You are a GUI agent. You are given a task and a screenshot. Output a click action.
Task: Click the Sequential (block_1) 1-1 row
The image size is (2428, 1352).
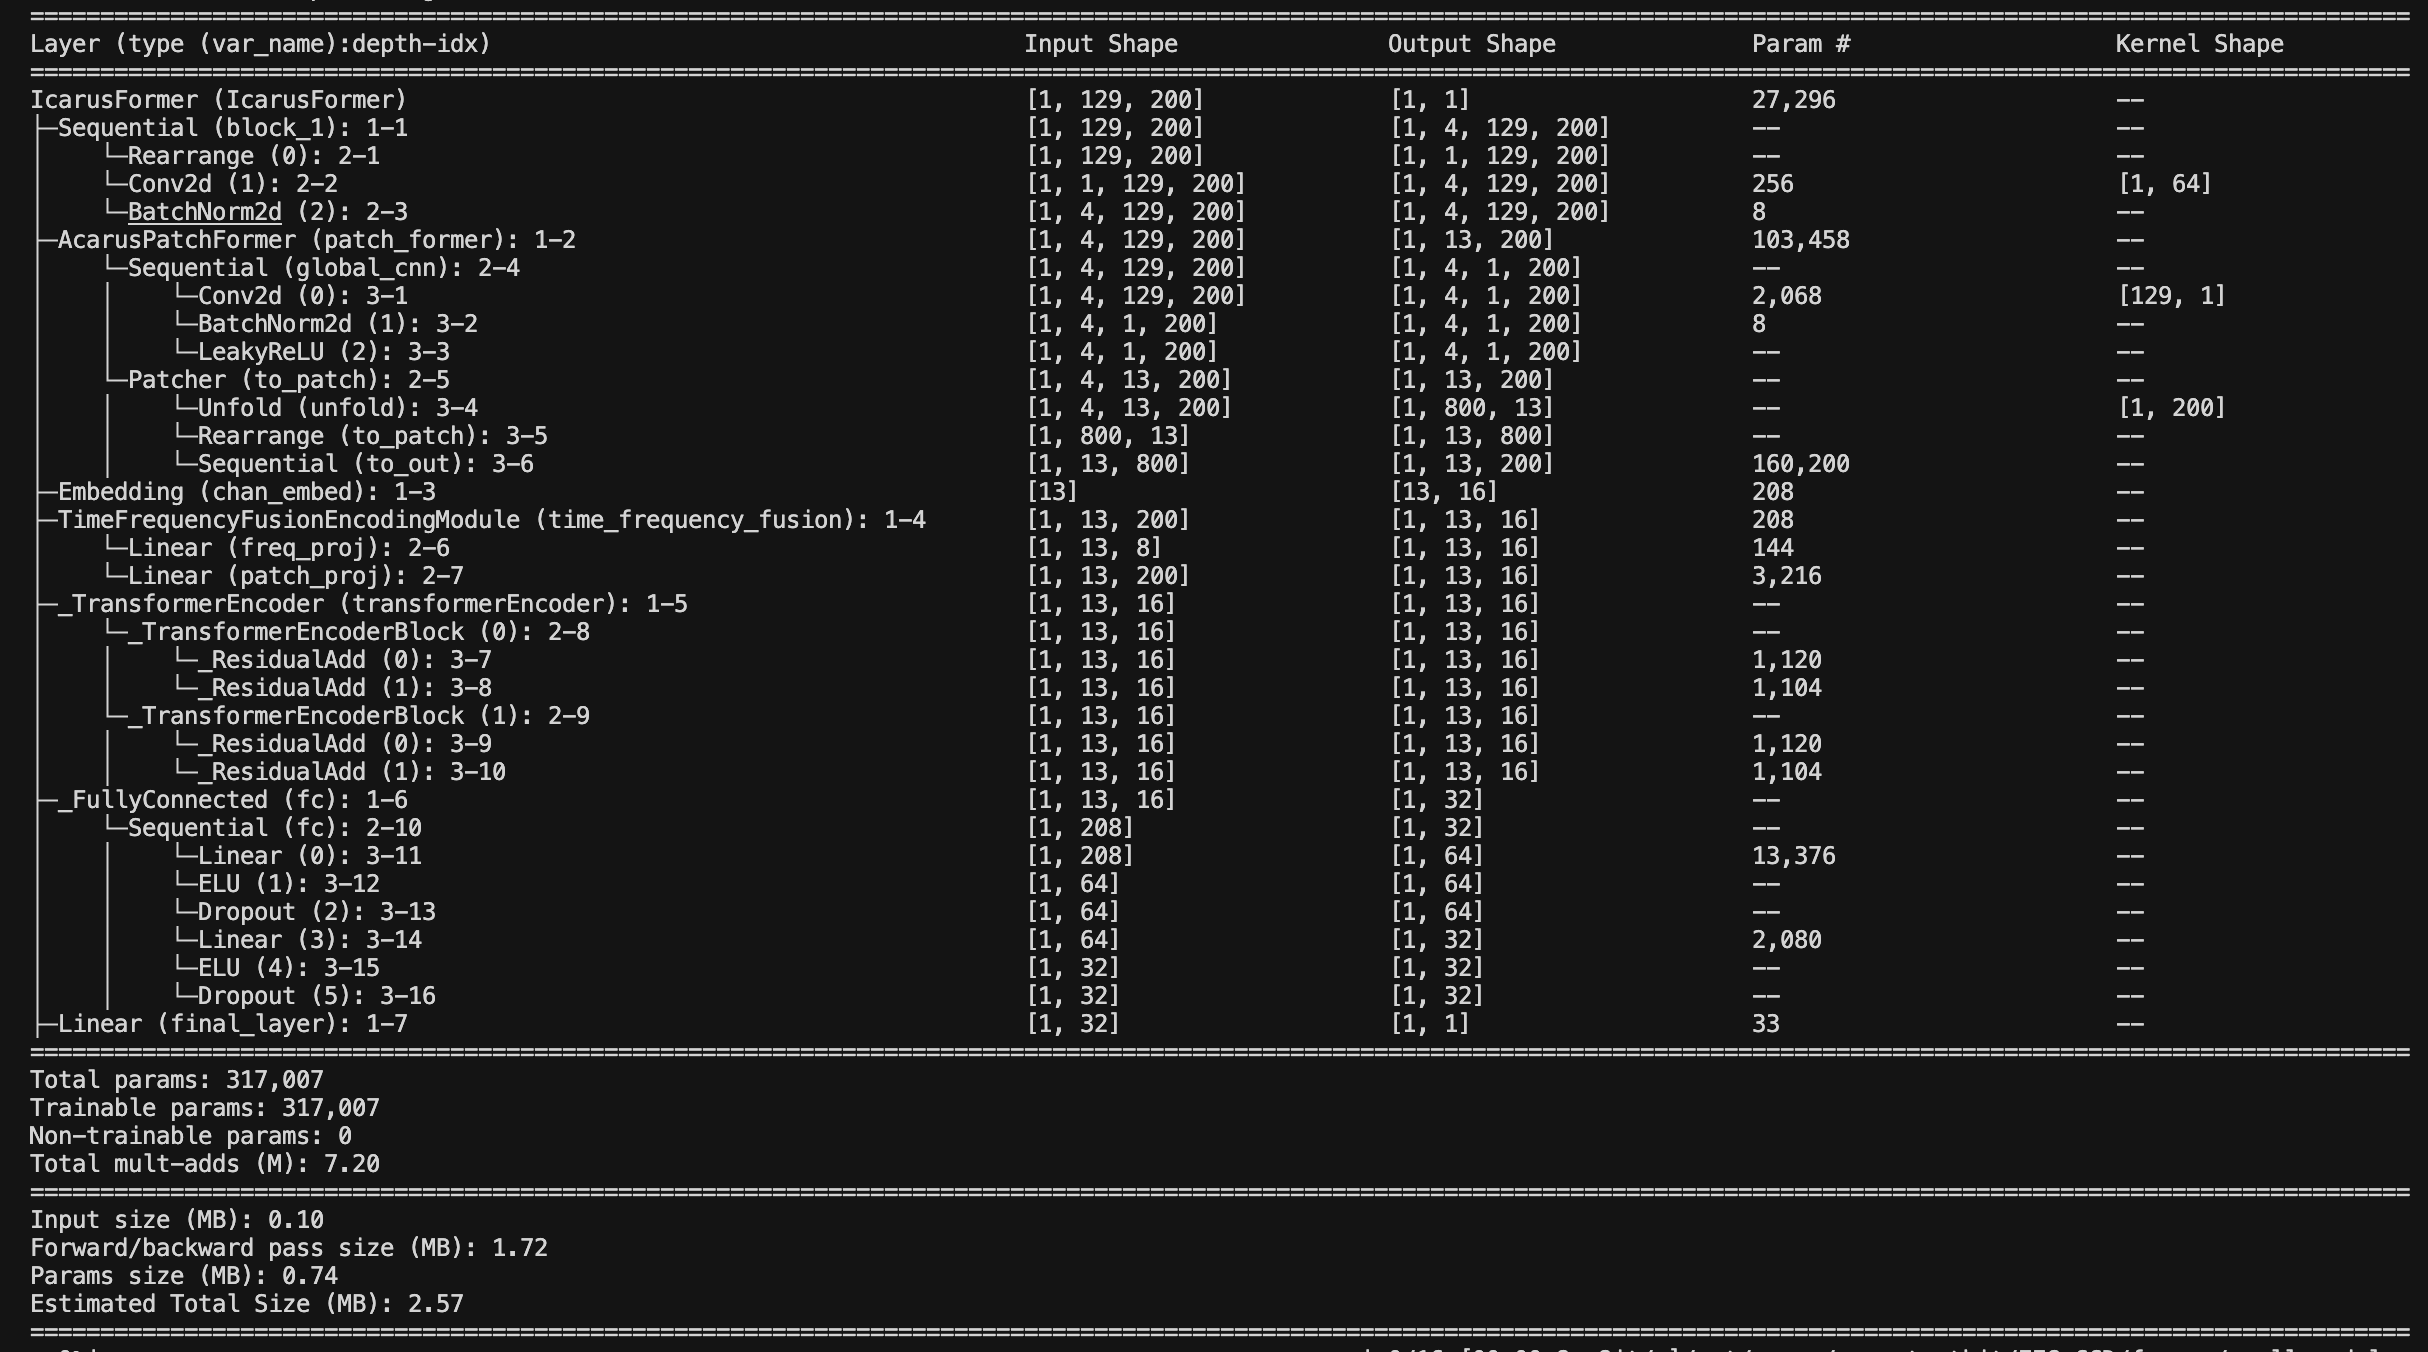232,128
